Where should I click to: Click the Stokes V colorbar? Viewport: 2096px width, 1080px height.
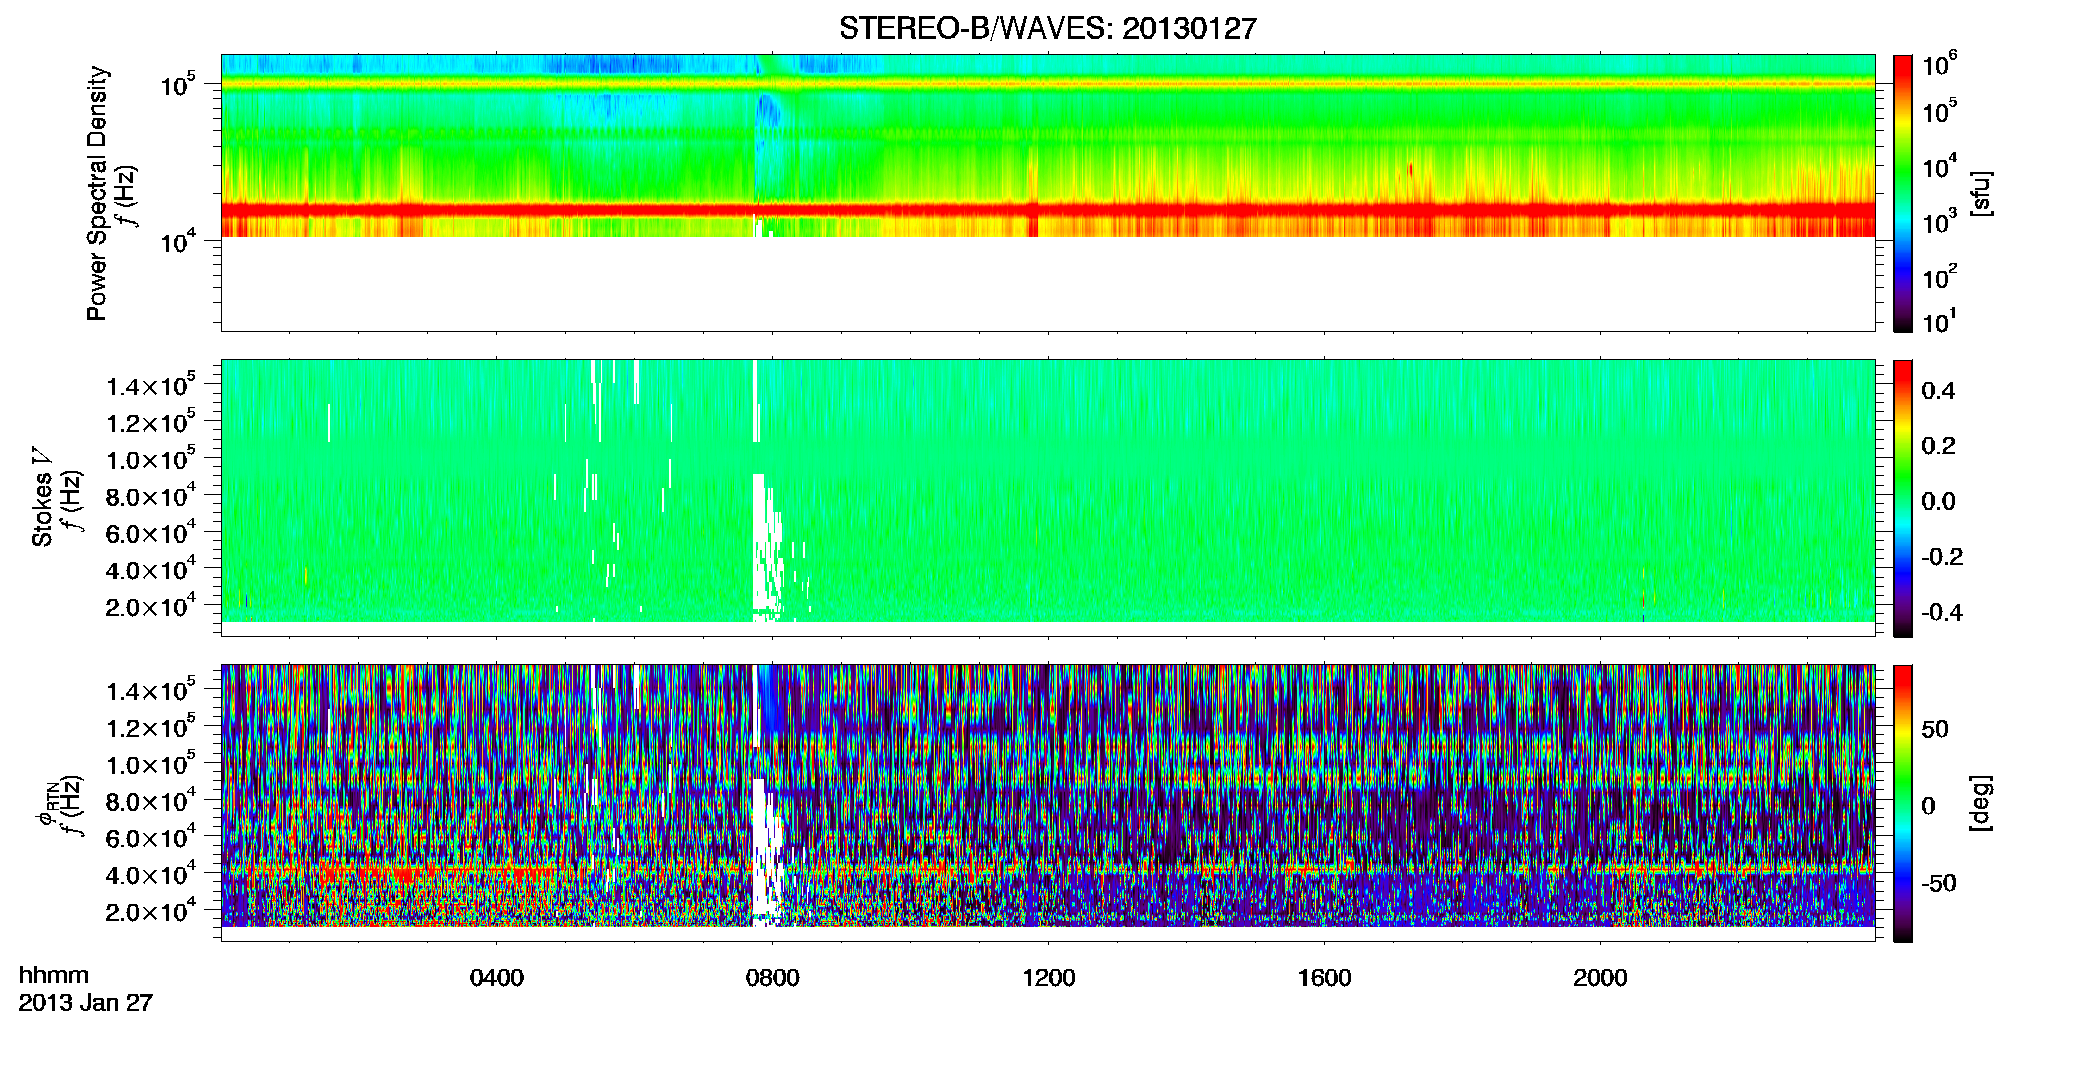[1903, 498]
